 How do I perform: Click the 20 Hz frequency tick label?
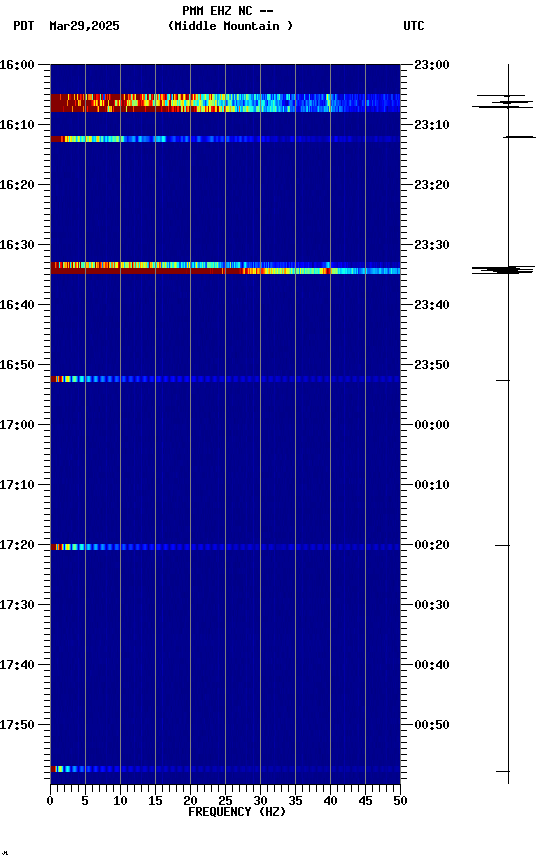pos(190,801)
